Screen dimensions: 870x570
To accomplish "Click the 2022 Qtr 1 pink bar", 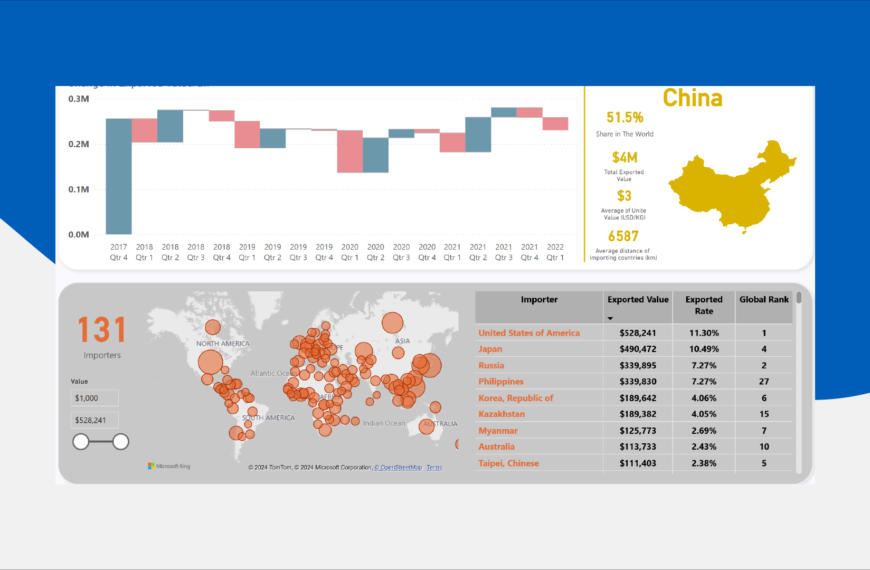I will [555, 123].
